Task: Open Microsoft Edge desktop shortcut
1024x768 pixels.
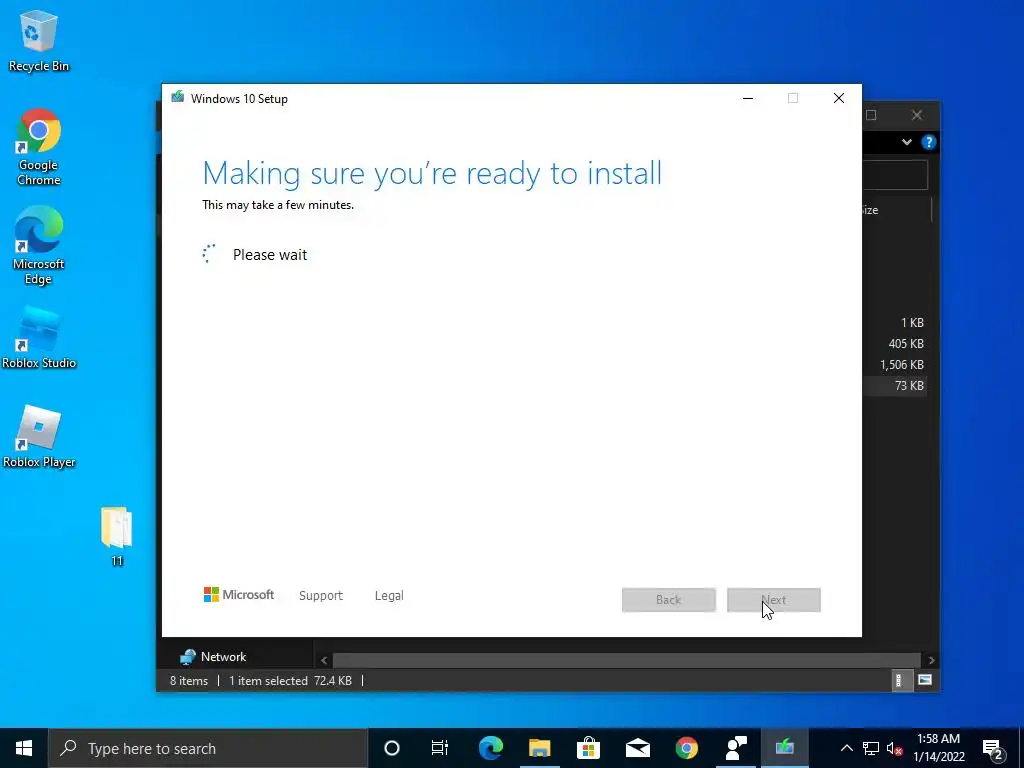Action: pos(39,246)
